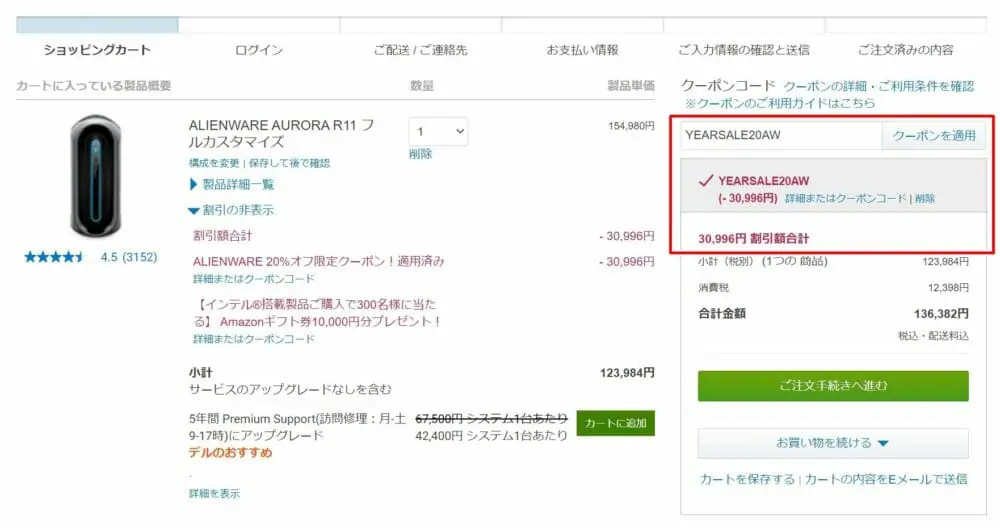Click the Alienware Aurora R11 product image
Viewport: 1000px width, 528px height.
[x=95, y=176]
